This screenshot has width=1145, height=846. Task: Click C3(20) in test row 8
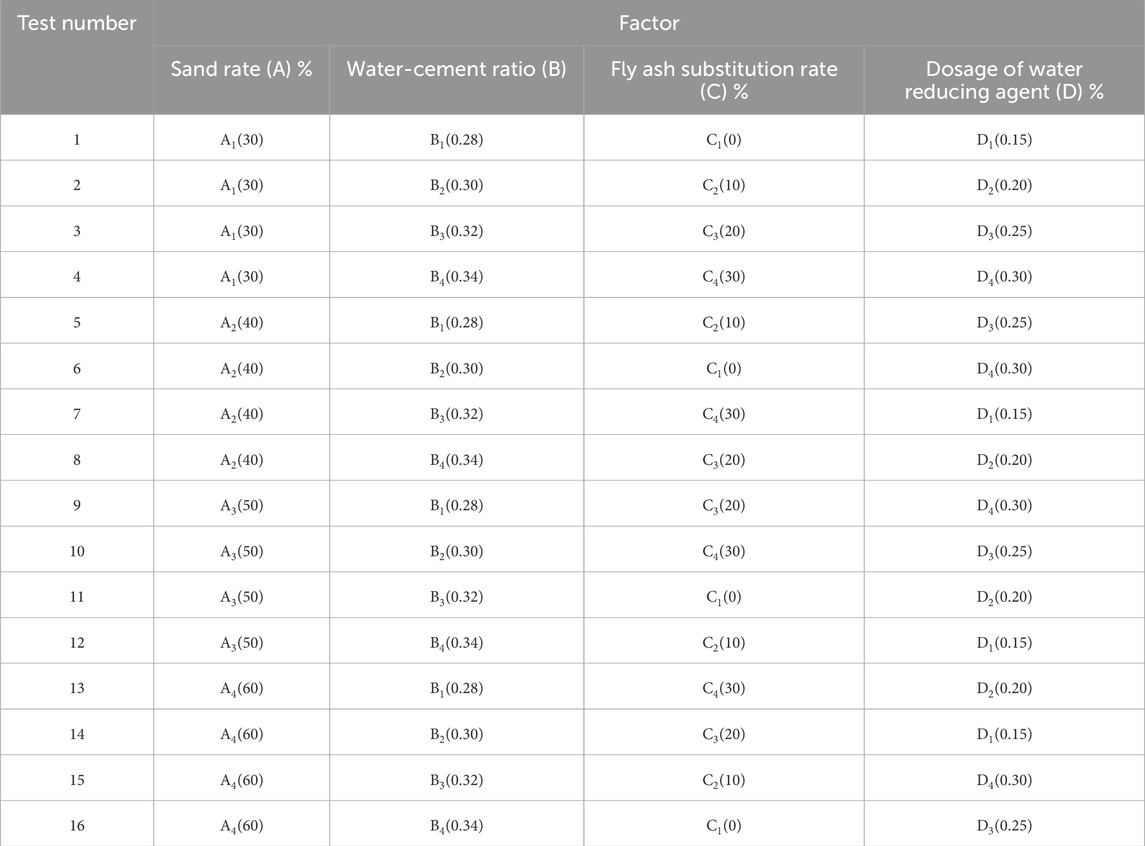(724, 460)
